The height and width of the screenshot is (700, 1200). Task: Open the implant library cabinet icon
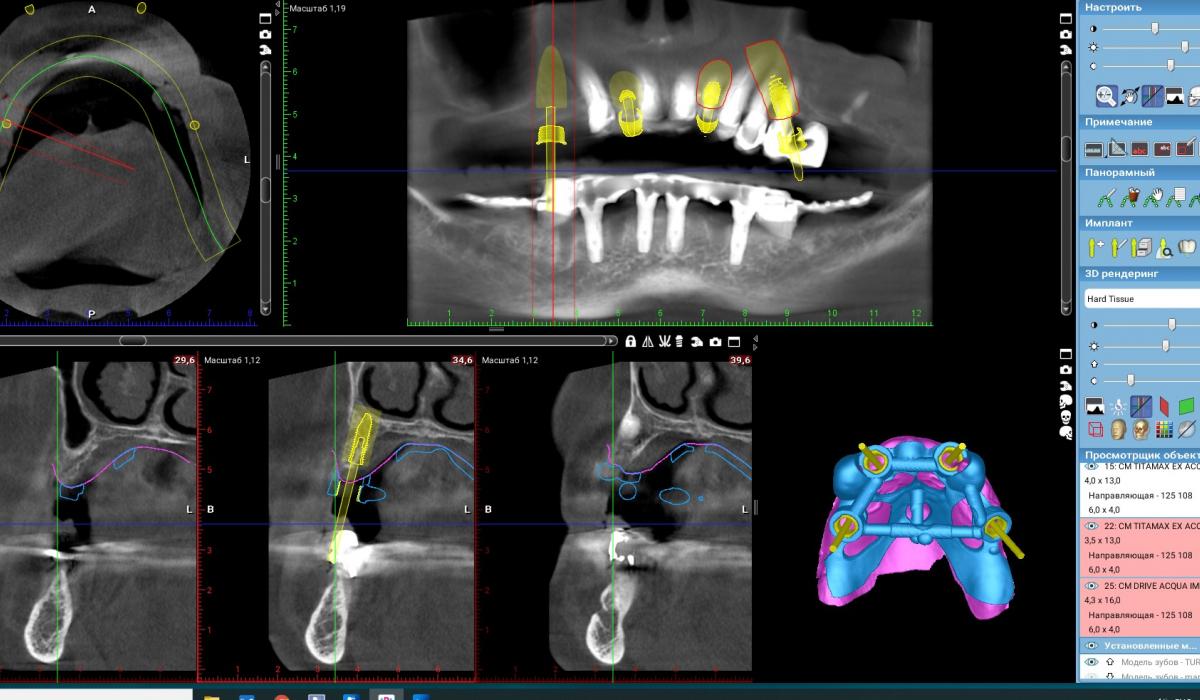tap(1141, 248)
